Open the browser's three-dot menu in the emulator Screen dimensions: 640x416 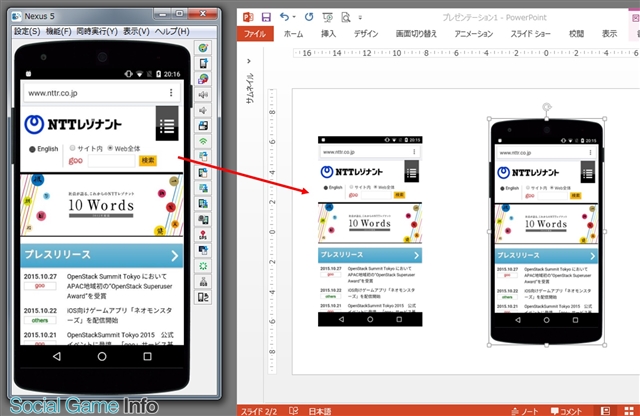(x=171, y=93)
